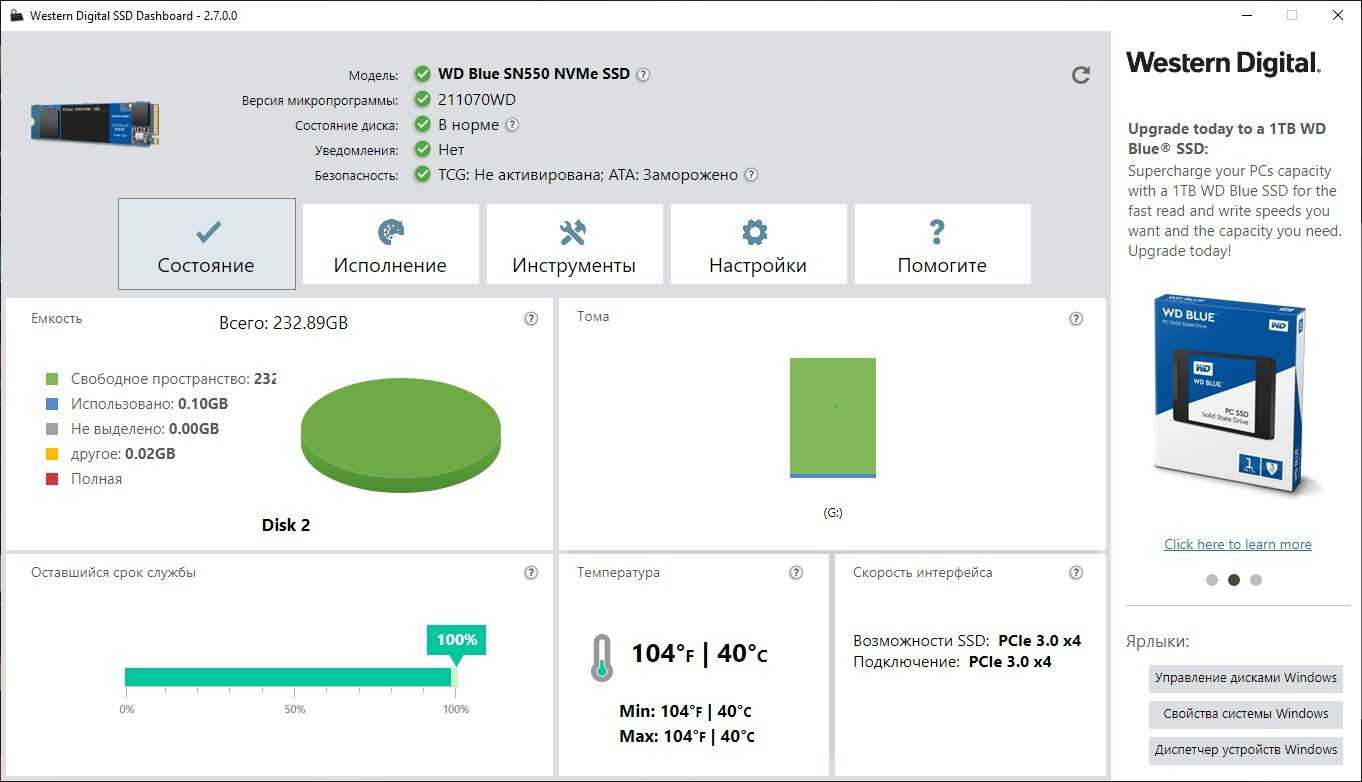The height and width of the screenshot is (782, 1362).
Task: Click help icon in Температура panel
Action: click(x=796, y=573)
